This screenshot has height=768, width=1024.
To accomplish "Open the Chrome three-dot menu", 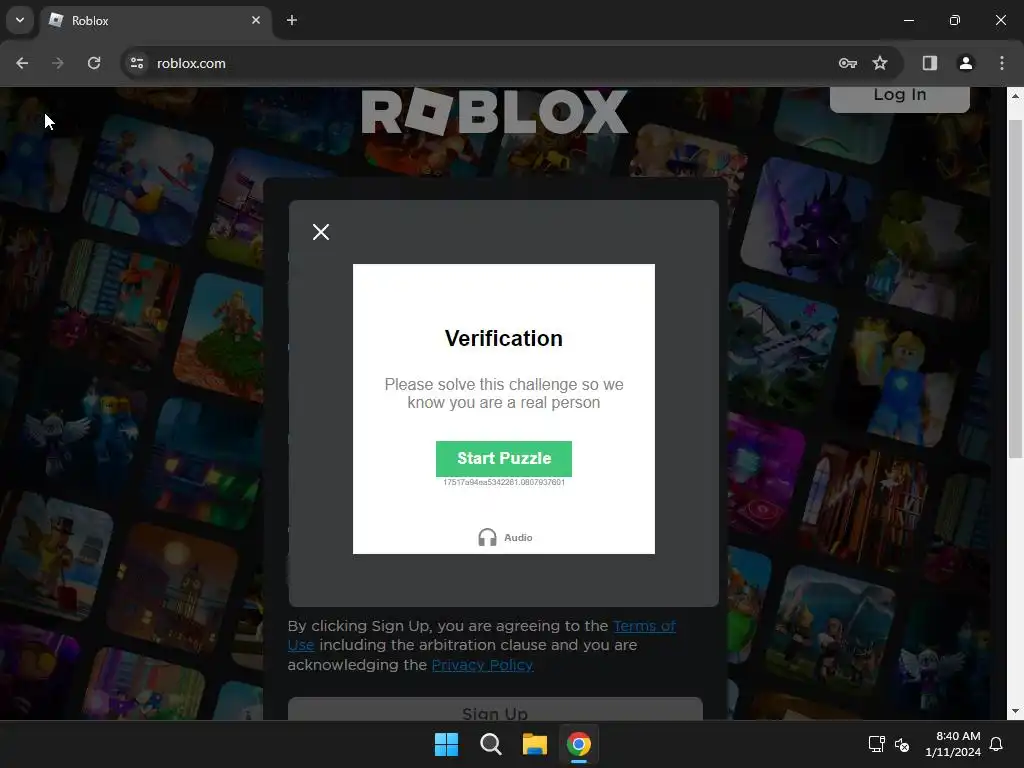I will tap(1002, 63).
